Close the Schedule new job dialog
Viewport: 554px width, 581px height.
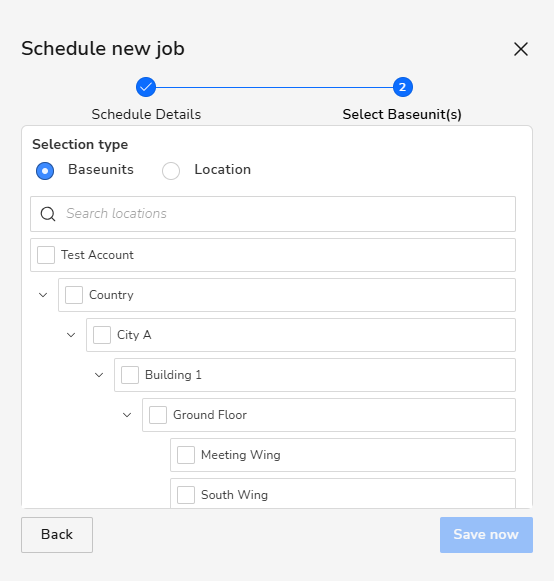click(521, 49)
